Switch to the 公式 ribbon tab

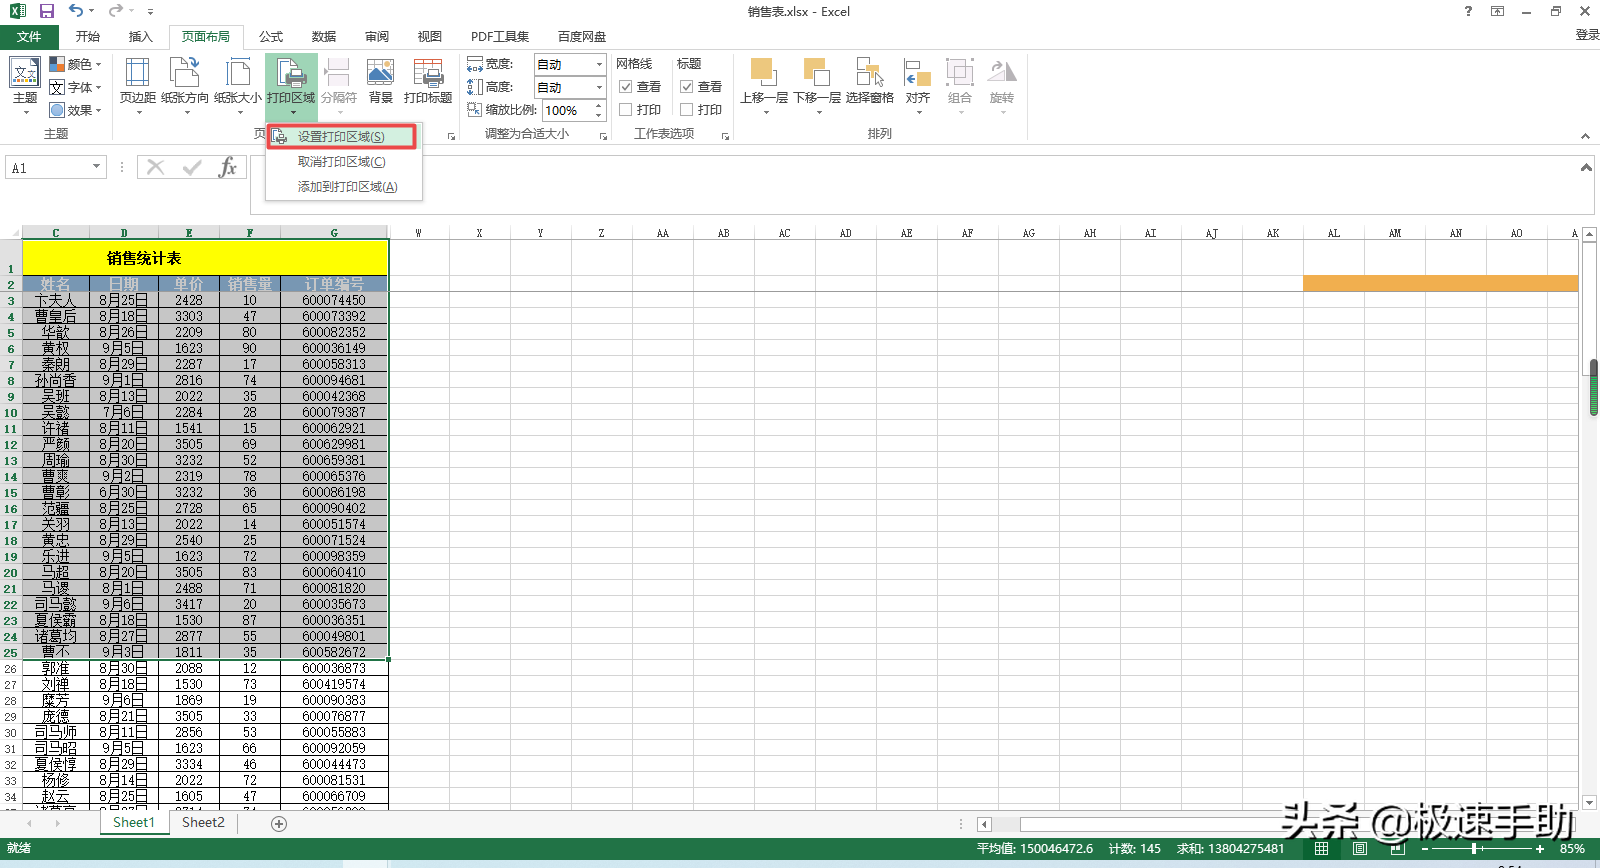[271, 36]
